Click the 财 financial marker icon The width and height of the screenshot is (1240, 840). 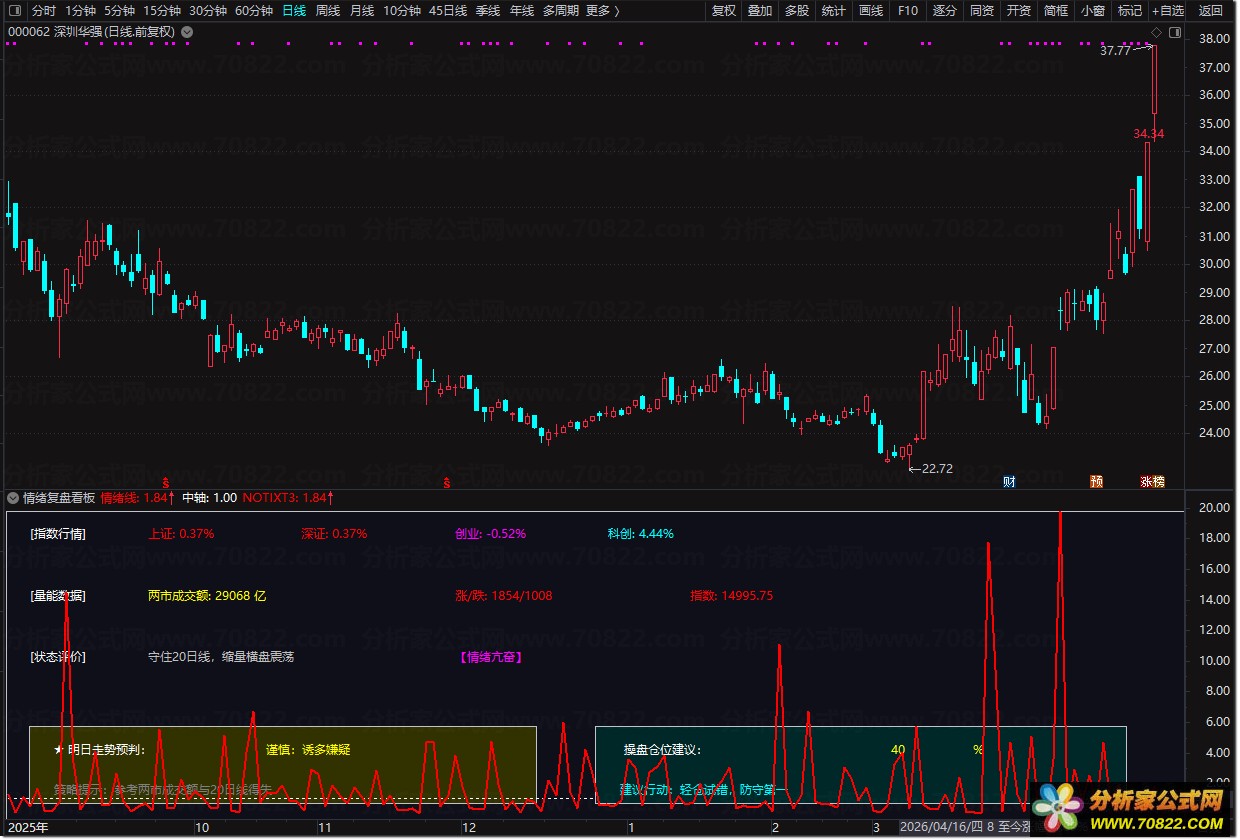1010,482
